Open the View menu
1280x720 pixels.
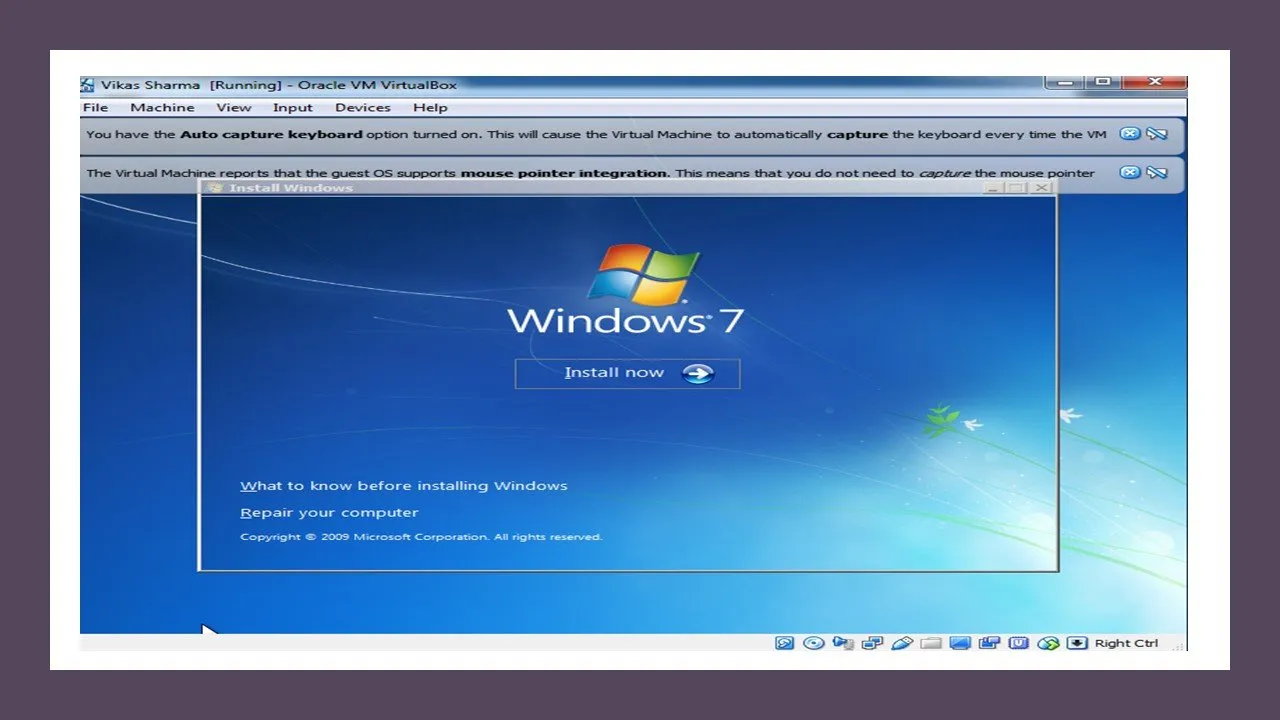[x=234, y=107]
